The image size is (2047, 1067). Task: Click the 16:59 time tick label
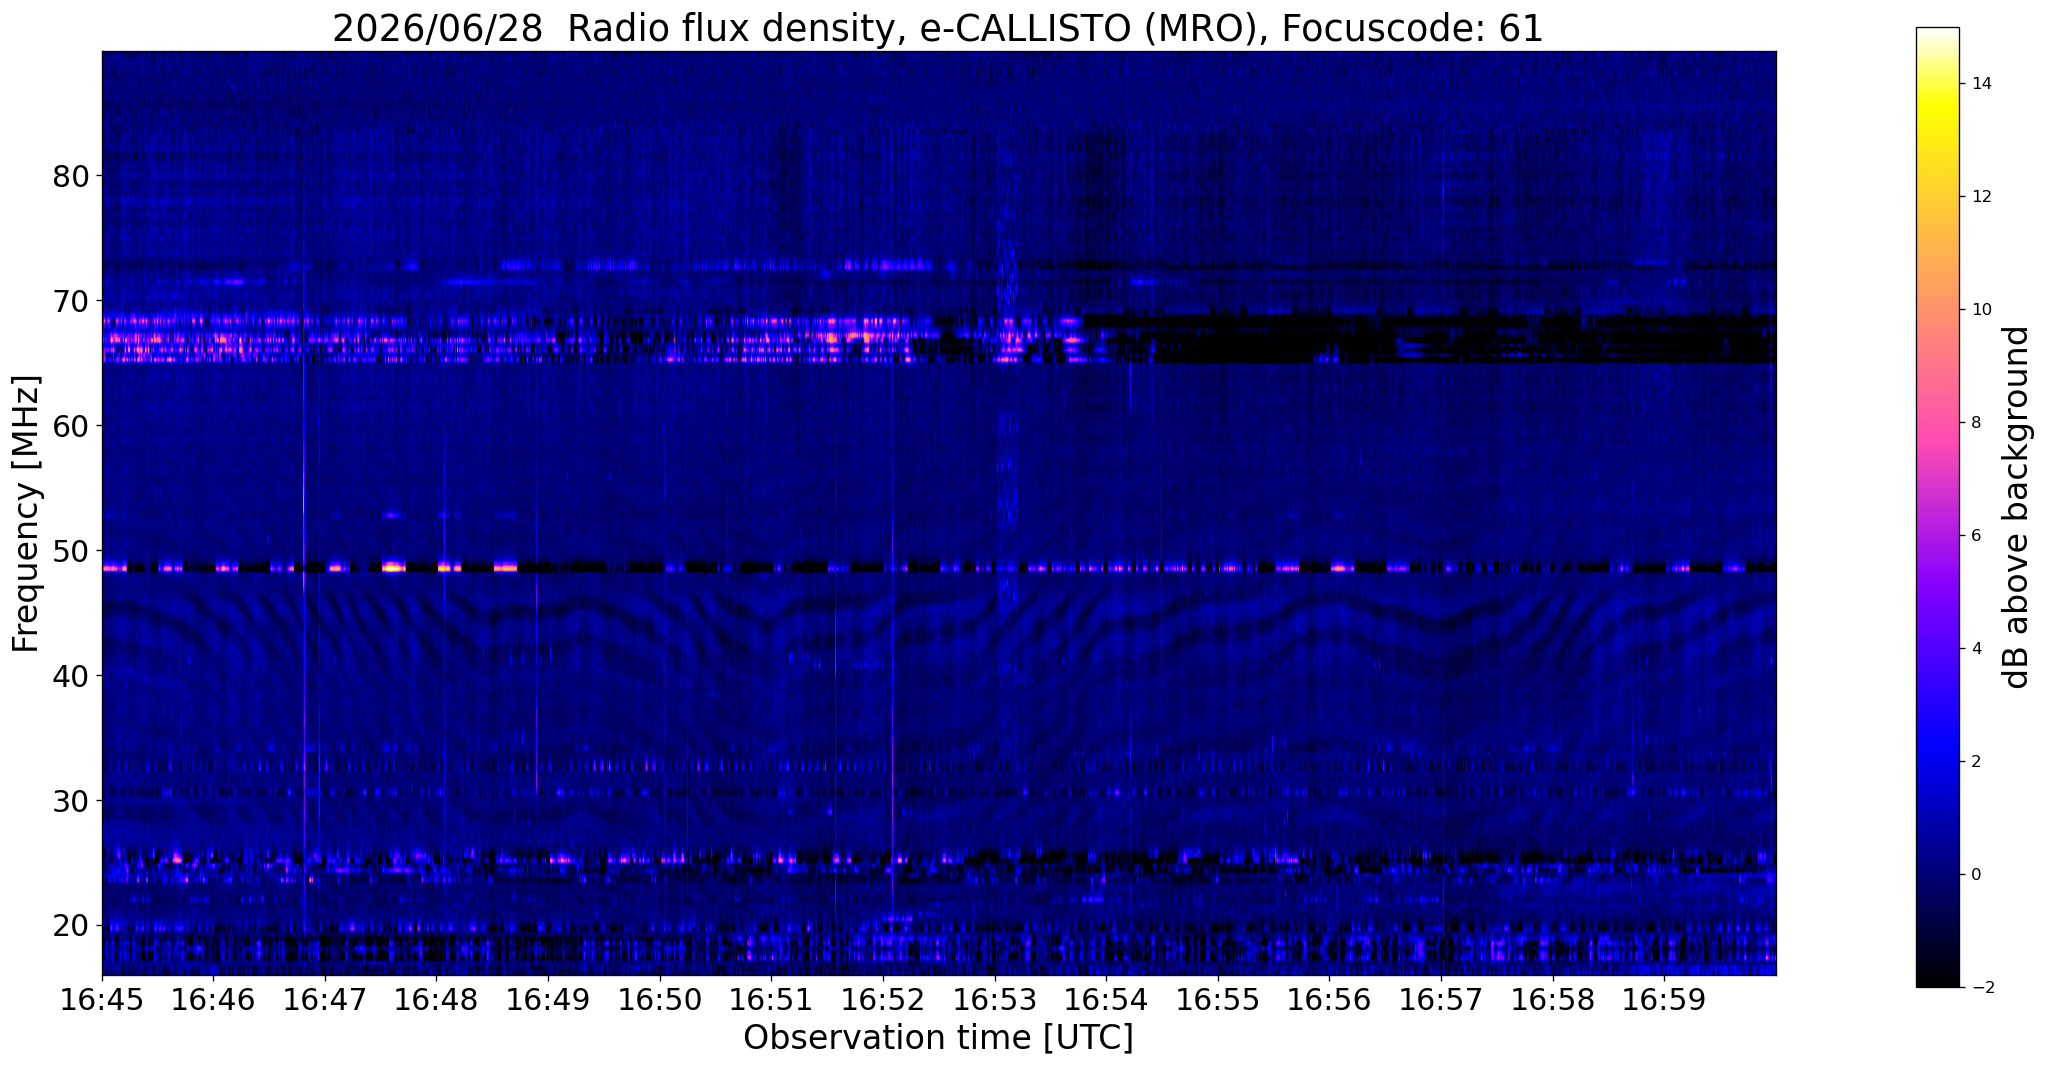click(x=1664, y=998)
